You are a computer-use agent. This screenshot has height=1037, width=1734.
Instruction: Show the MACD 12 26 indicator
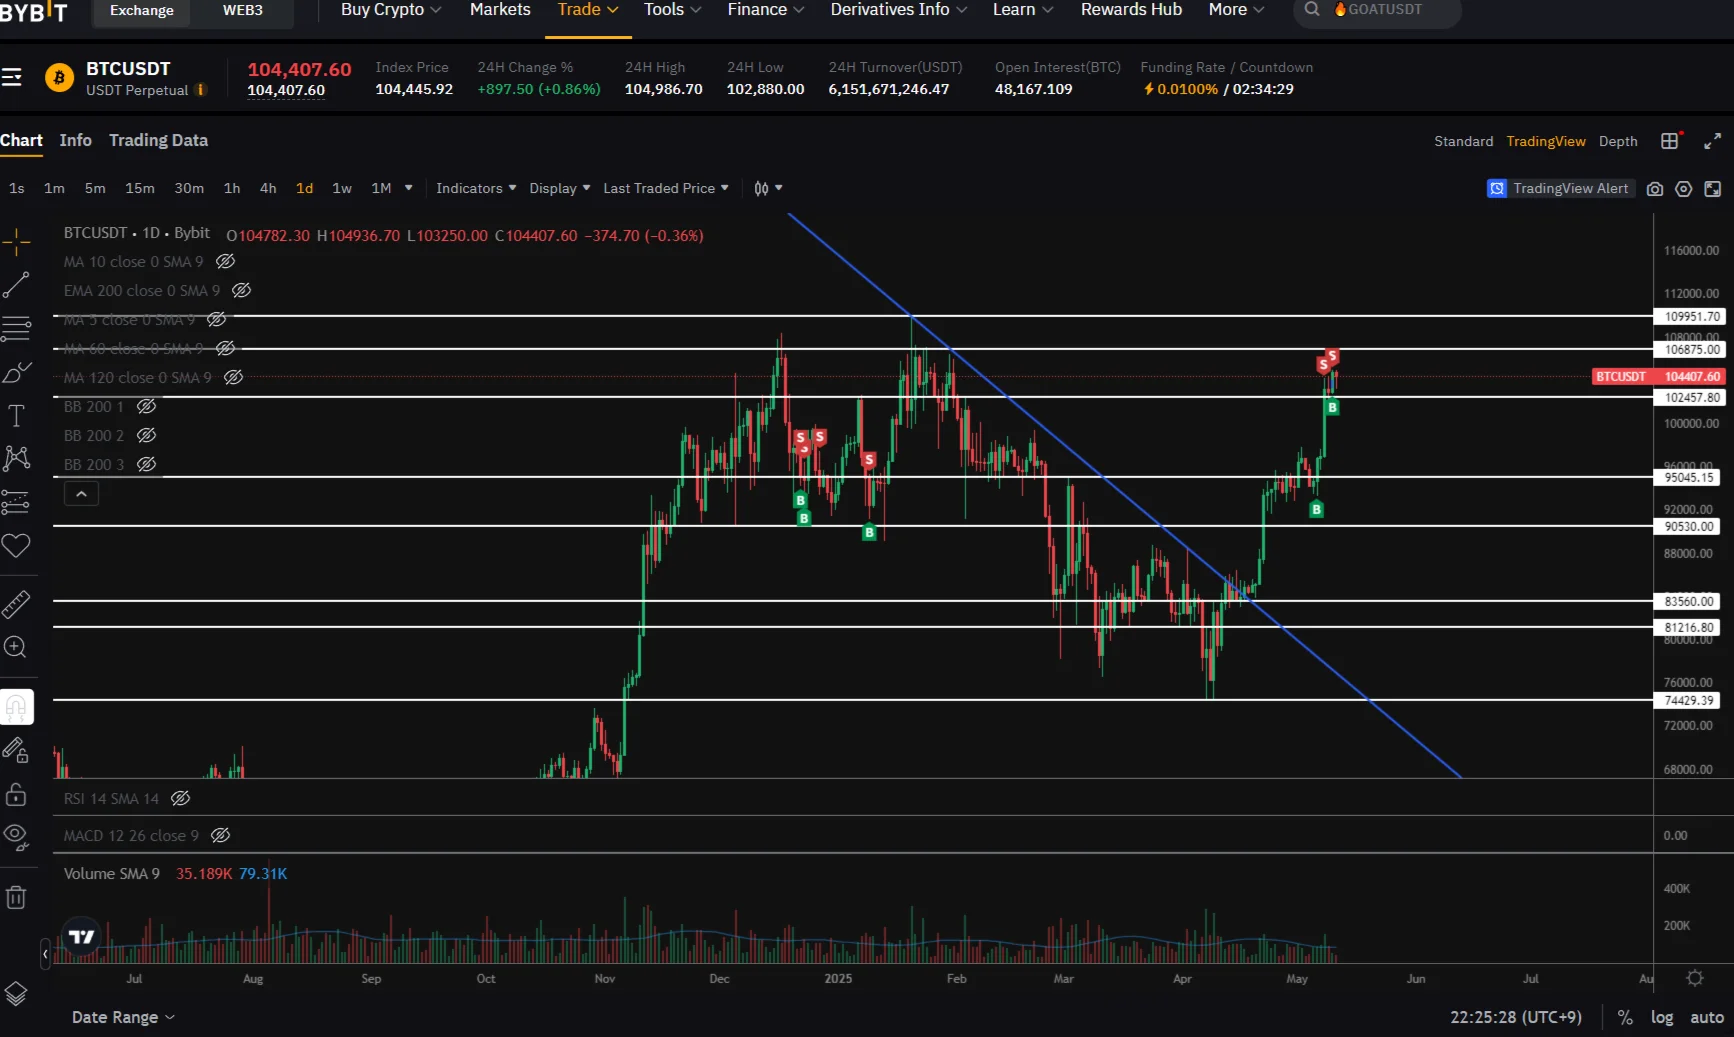pos(221,836)
